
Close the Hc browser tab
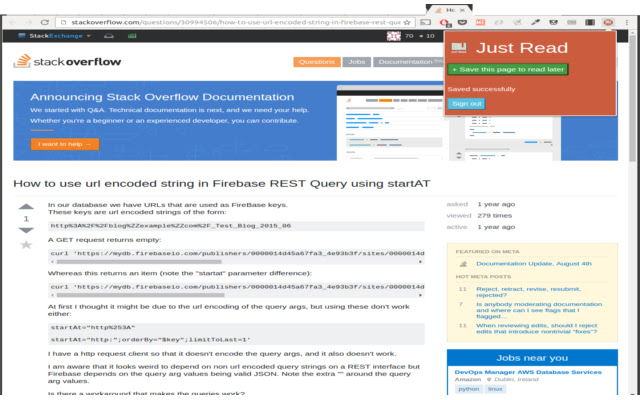462,10
